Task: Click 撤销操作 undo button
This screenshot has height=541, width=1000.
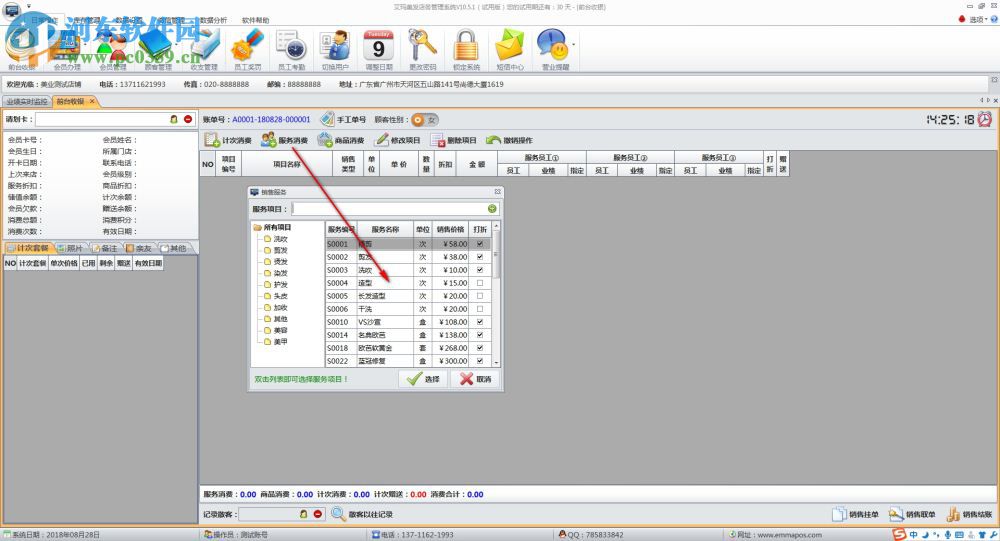Action: click(509, 140)
